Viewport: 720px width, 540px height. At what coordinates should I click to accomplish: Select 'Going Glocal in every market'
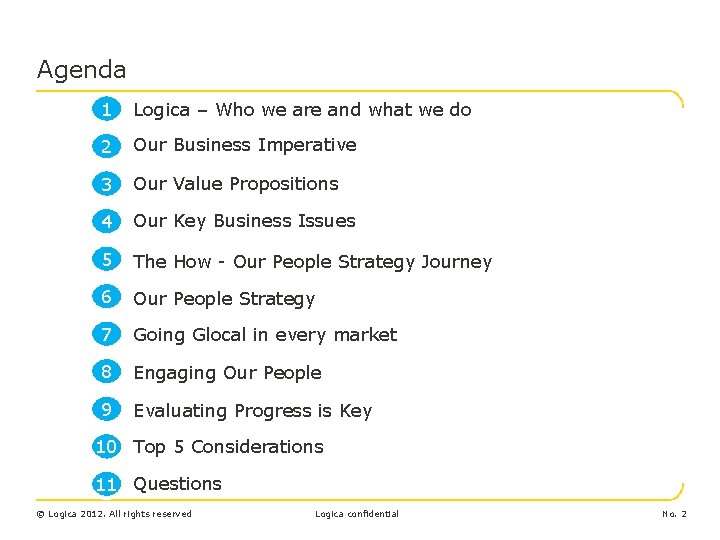coord(265,335)
